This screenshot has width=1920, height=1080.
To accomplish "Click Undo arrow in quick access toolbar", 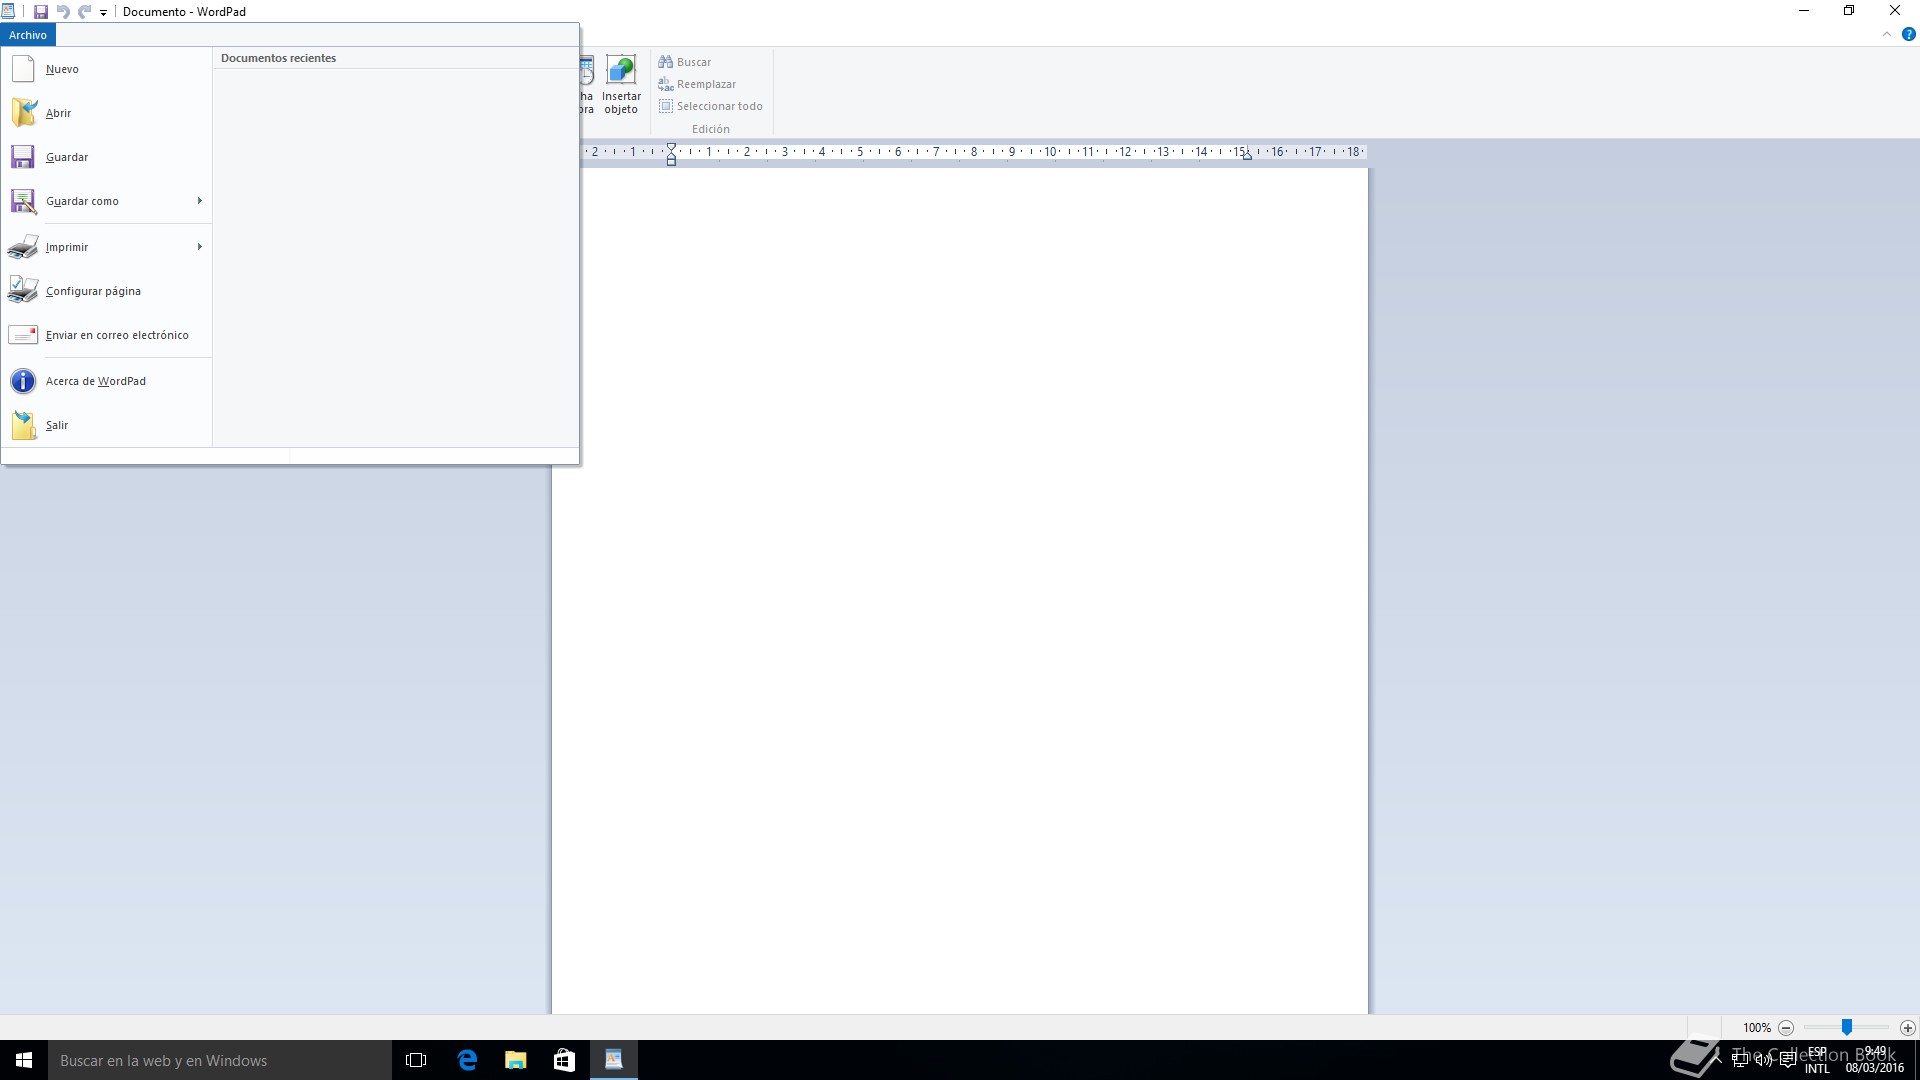I will [63, 12].
